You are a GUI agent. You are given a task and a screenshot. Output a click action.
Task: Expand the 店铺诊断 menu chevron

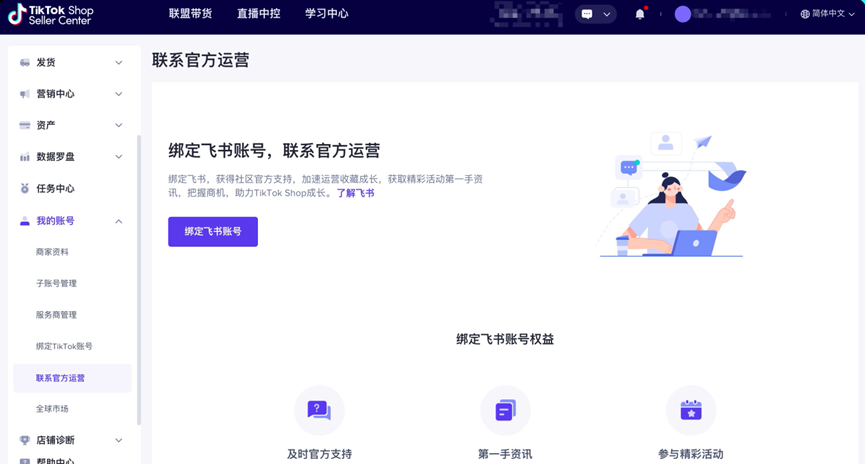click(x=119, y=440)
